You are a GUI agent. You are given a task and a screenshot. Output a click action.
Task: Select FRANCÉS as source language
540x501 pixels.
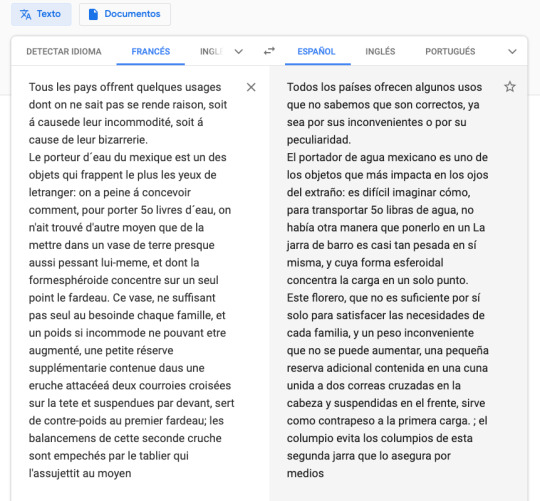pyautogui.click(x=151, y=51)
